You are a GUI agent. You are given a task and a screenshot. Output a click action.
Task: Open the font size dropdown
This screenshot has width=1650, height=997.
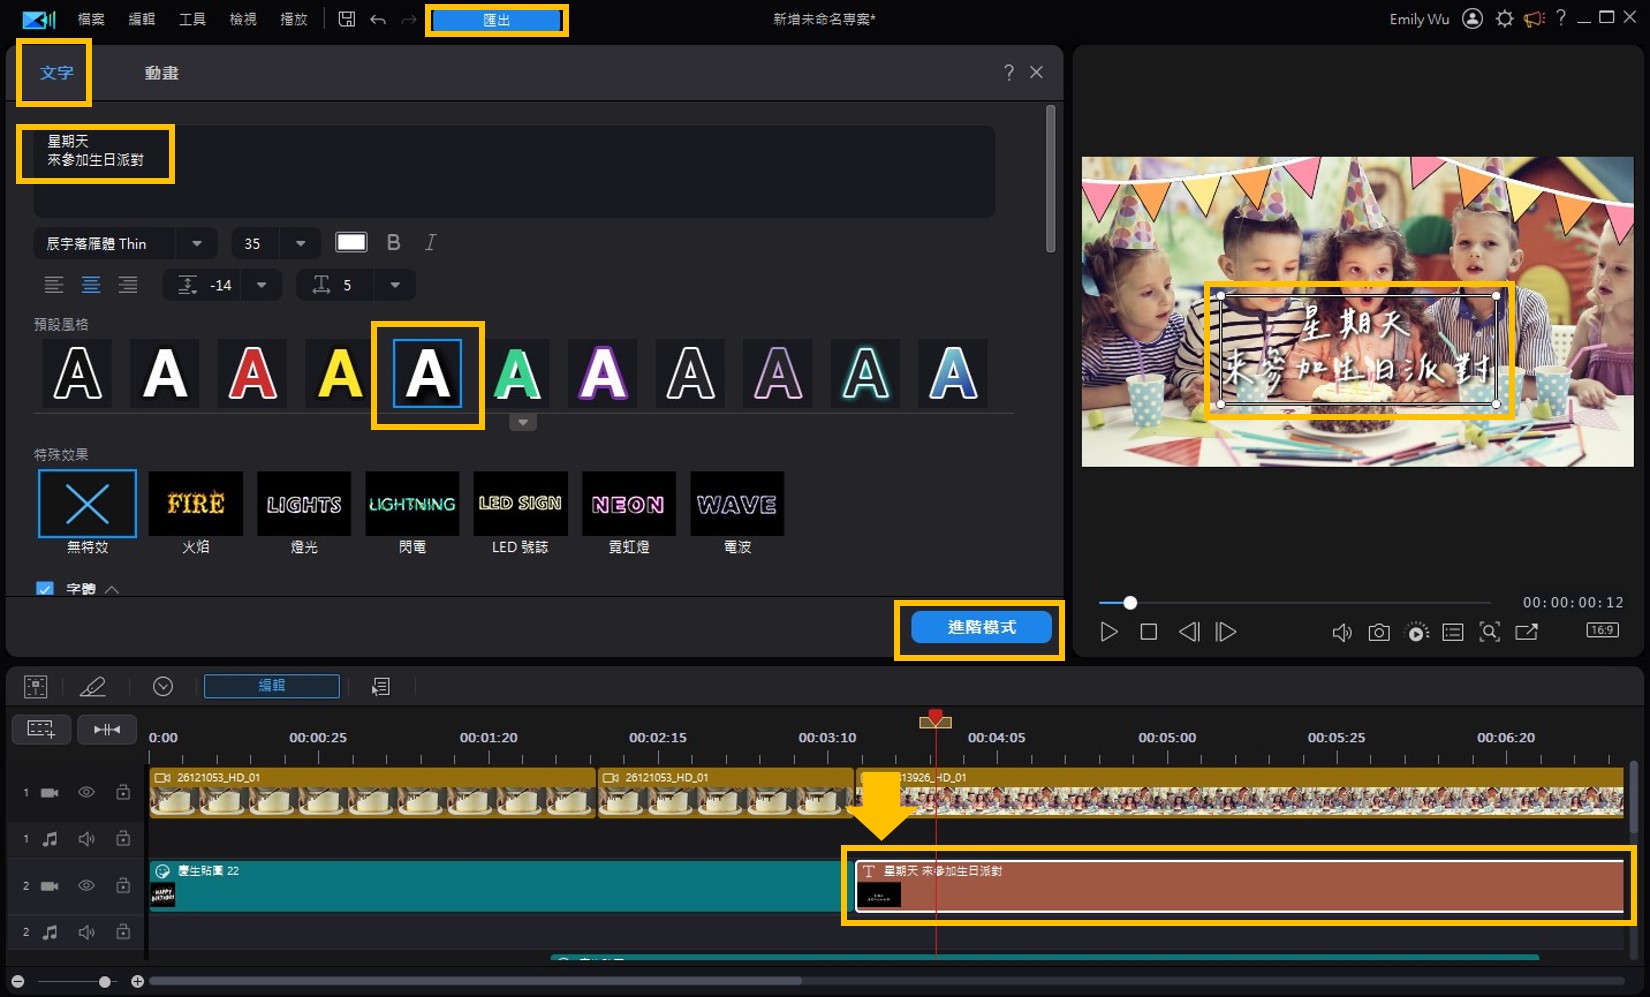pyautogui.click(x=300, y=243)
